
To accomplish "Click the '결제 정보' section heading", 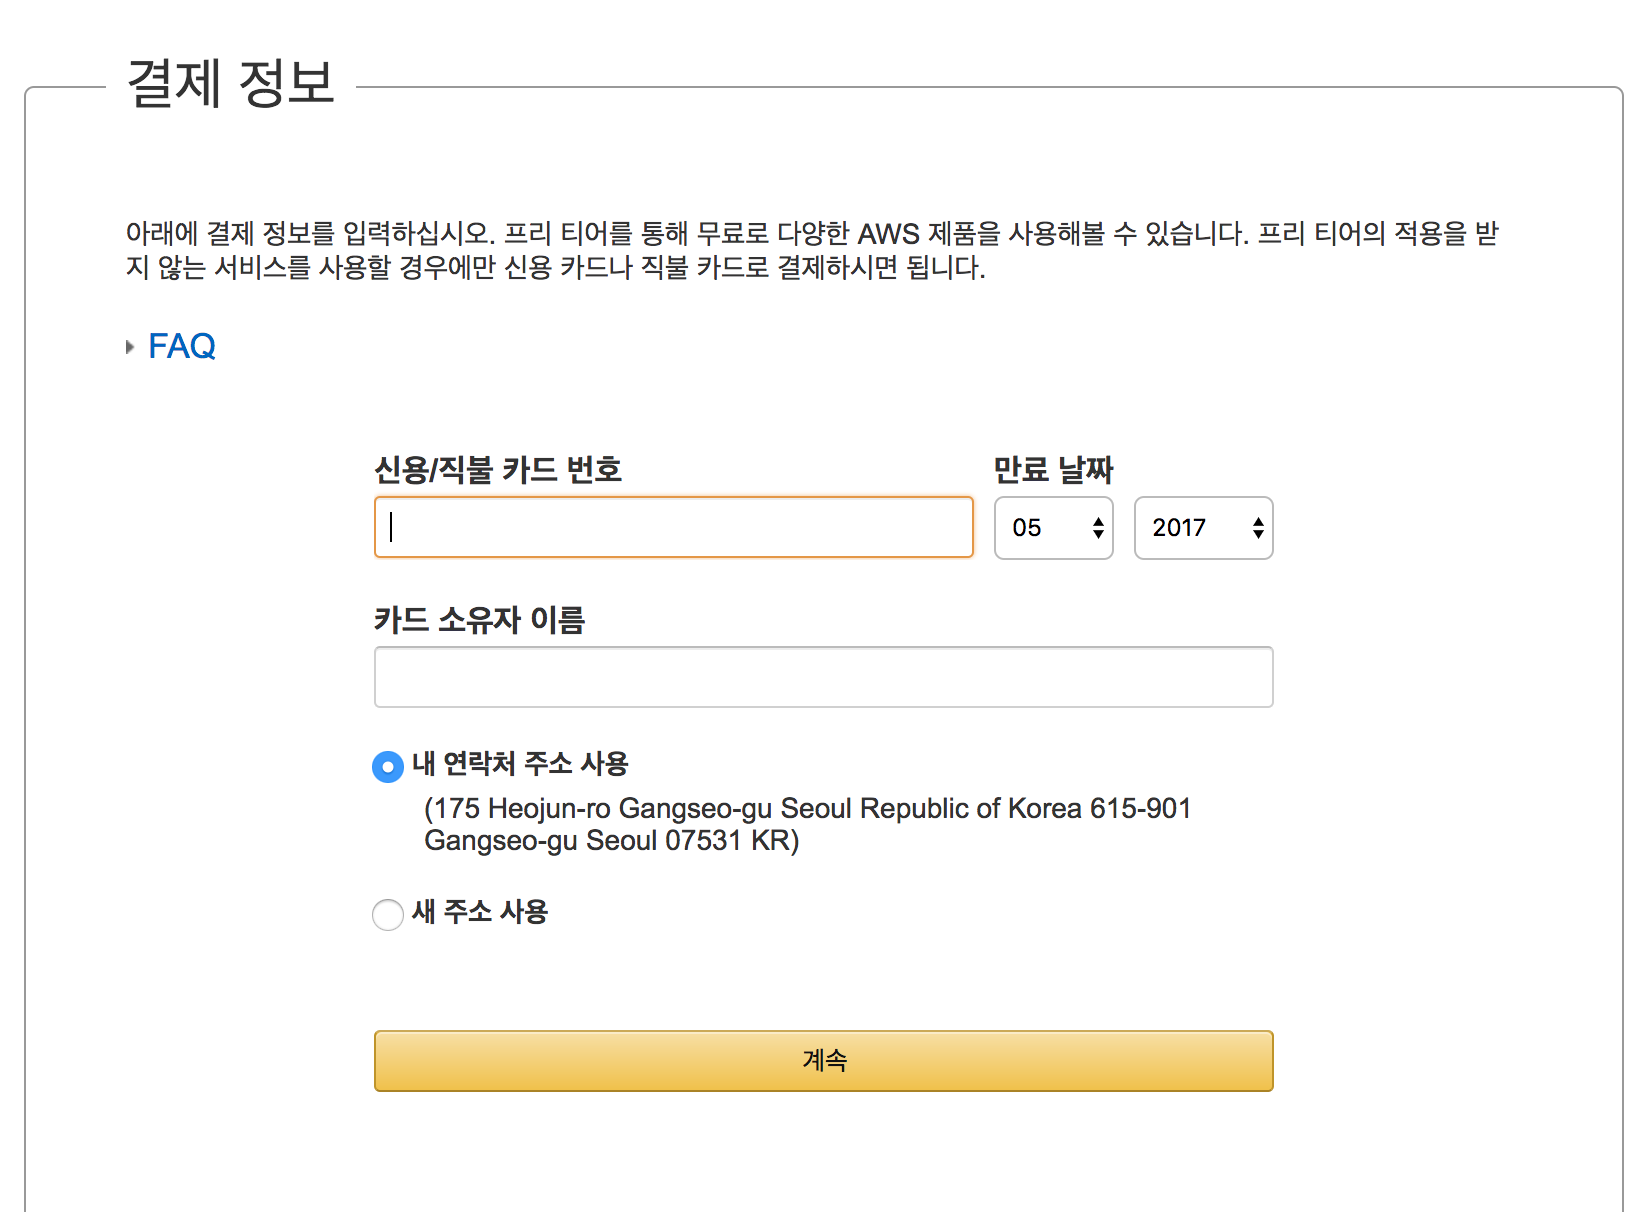I will (230, 82).
